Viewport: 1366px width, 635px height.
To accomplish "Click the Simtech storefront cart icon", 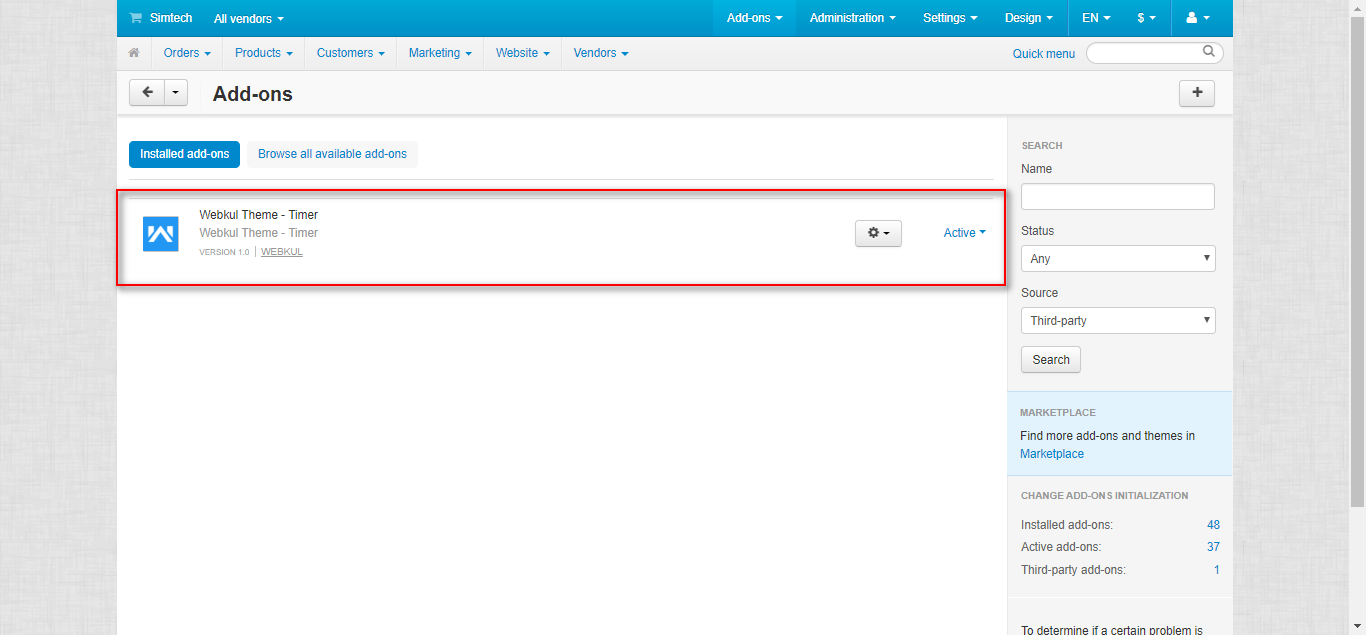I will (x=136, y=18).
